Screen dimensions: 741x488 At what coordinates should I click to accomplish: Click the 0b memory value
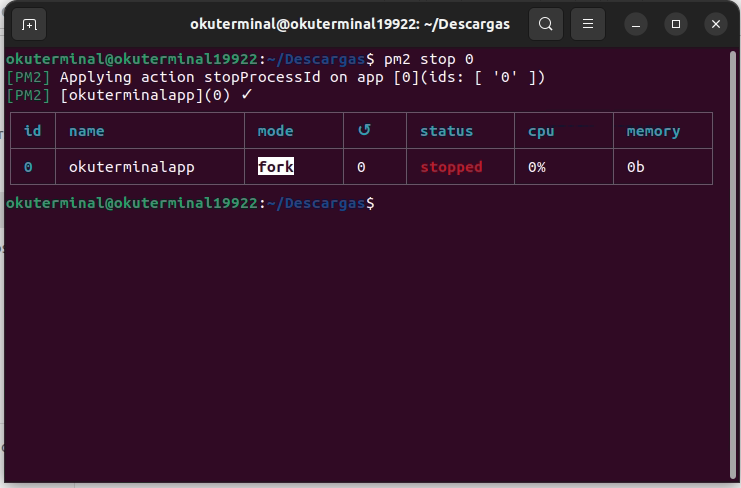coord(636,167)
